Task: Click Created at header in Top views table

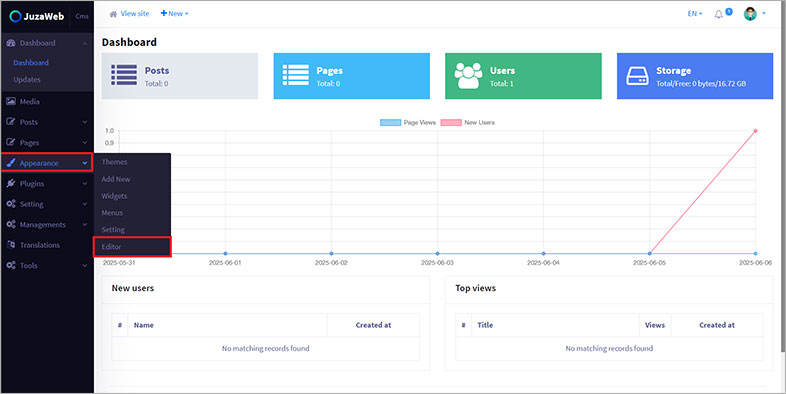Action: (717, 325)
